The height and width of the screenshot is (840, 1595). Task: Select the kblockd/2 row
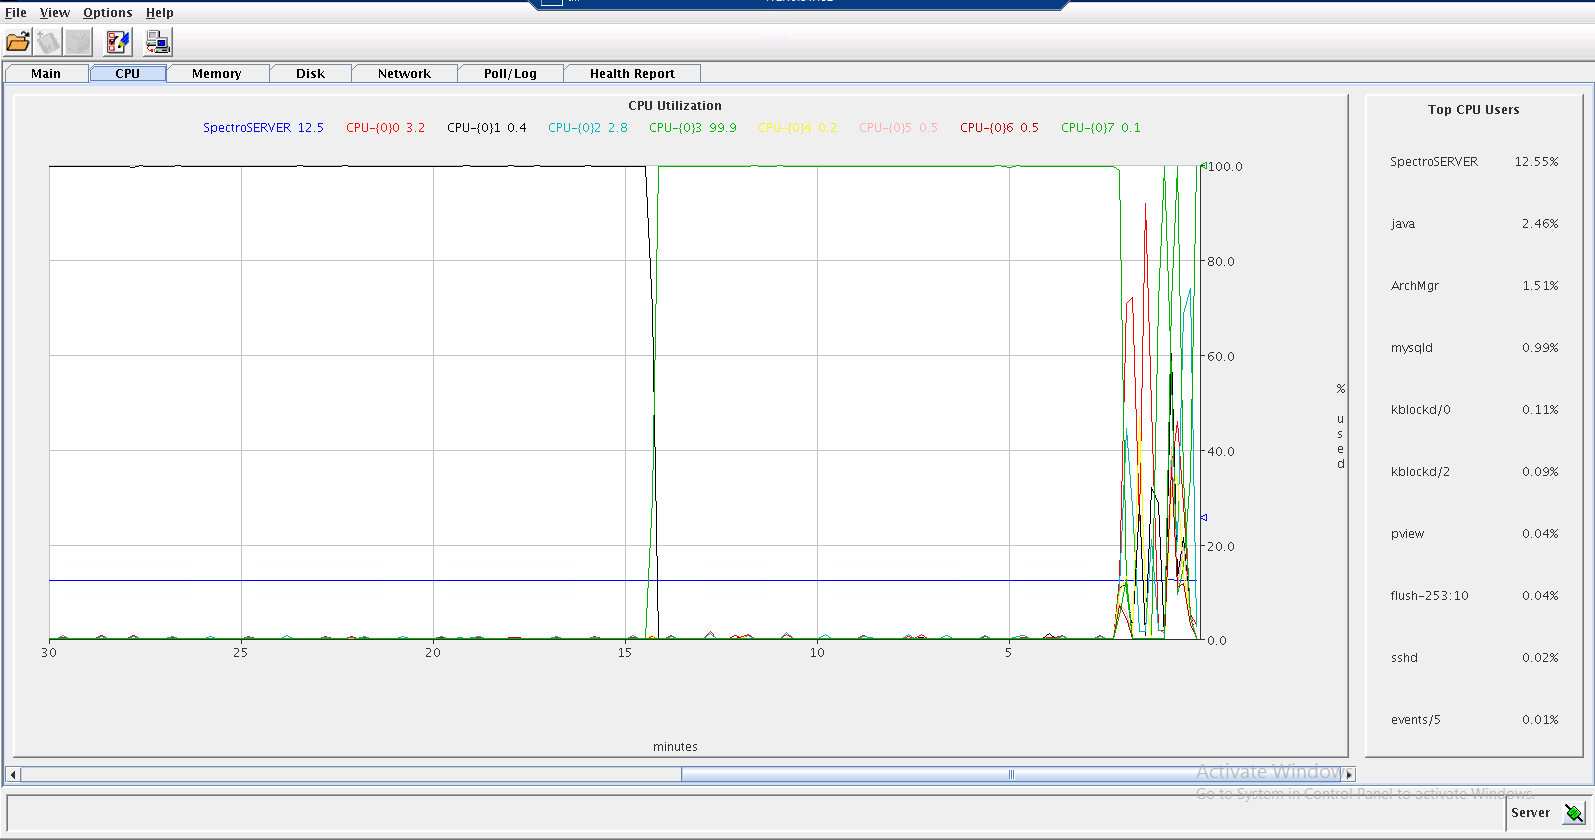click(x=1474, y=472)
